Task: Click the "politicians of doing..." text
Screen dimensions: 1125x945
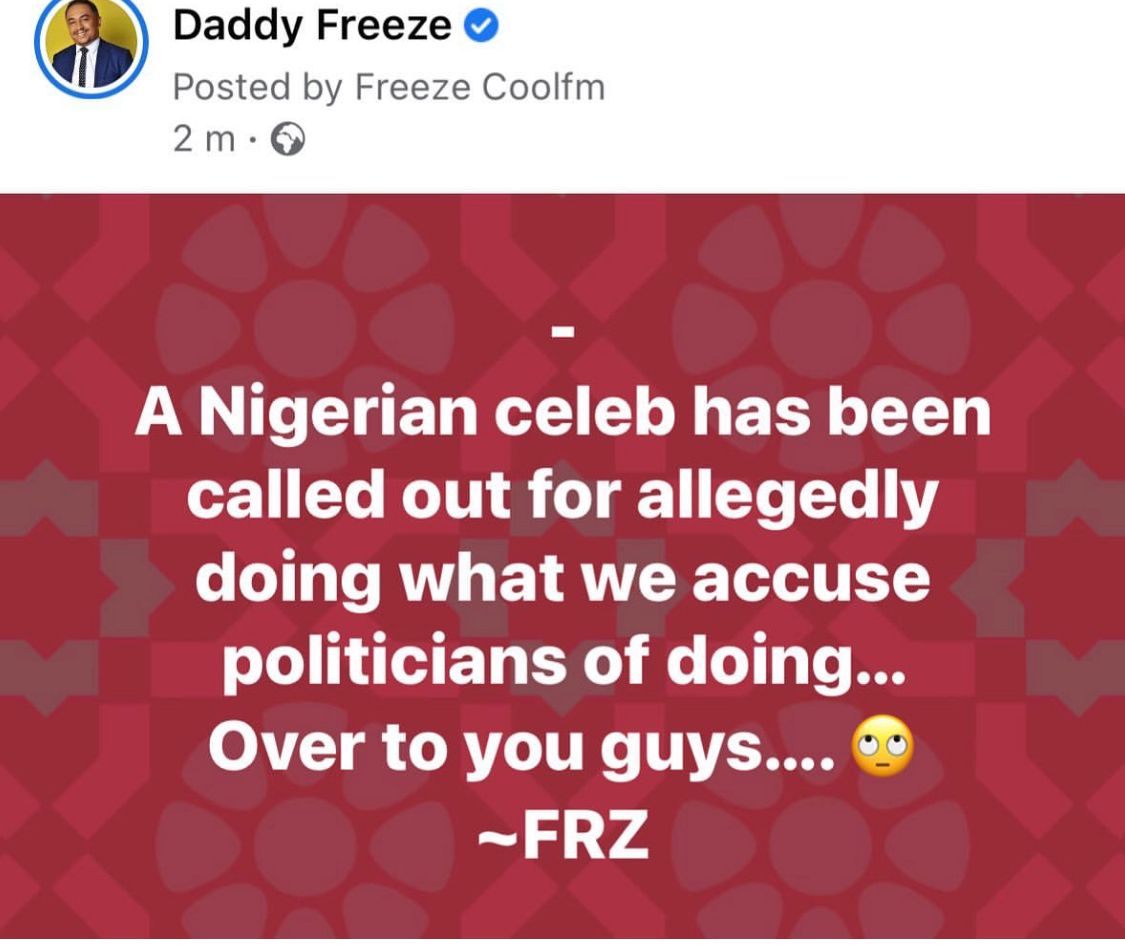Action: [x=562, y=664]
